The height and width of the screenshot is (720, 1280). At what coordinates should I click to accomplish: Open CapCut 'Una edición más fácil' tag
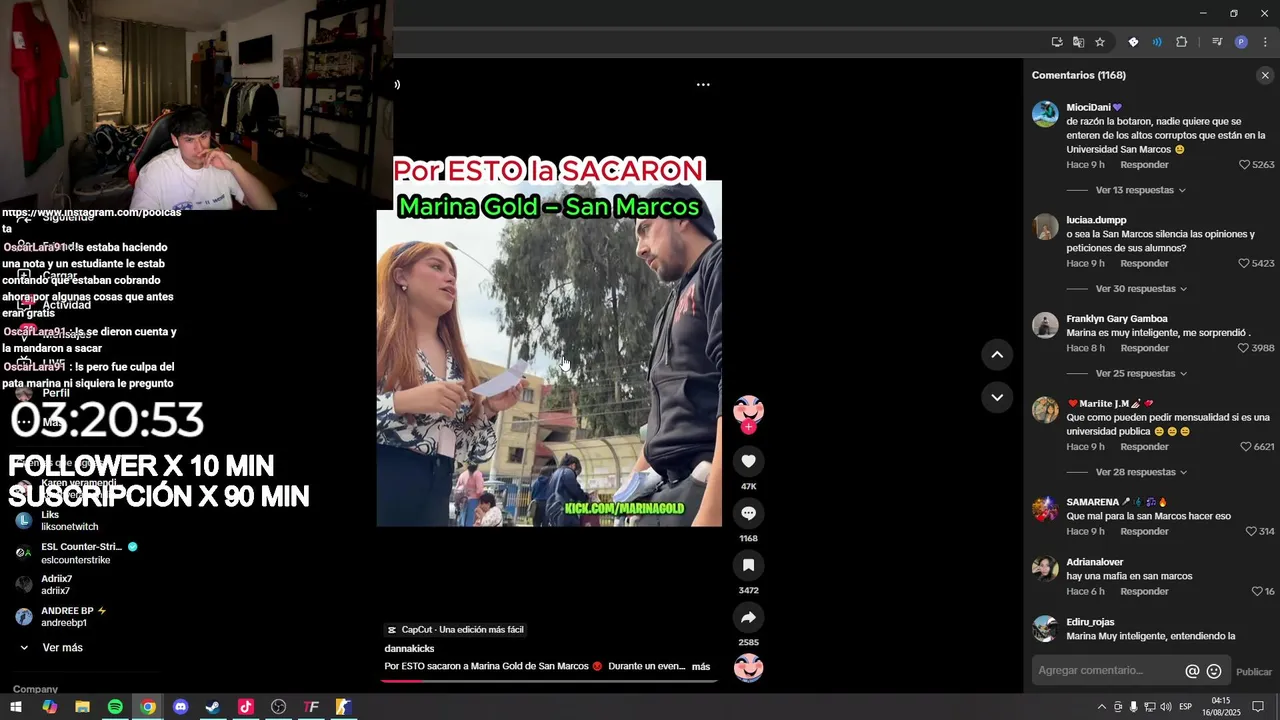(455, 630)
